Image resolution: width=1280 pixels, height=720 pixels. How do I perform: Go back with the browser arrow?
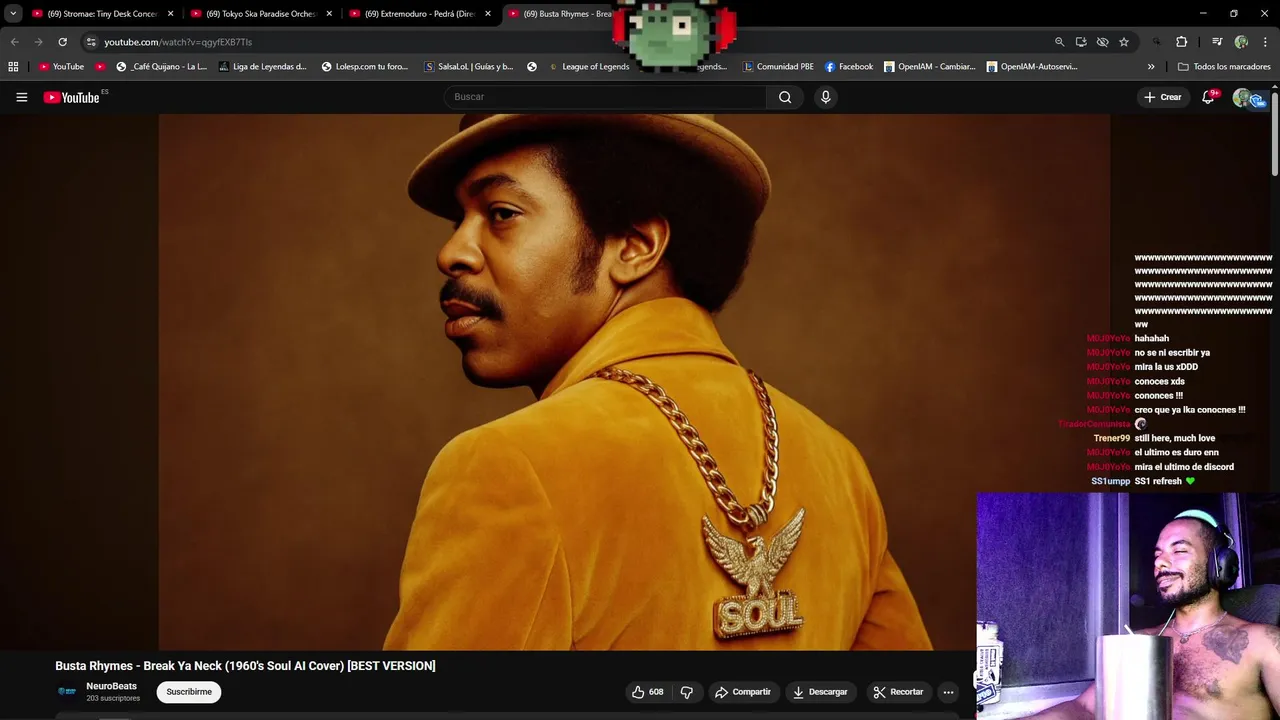click(14, 42)
